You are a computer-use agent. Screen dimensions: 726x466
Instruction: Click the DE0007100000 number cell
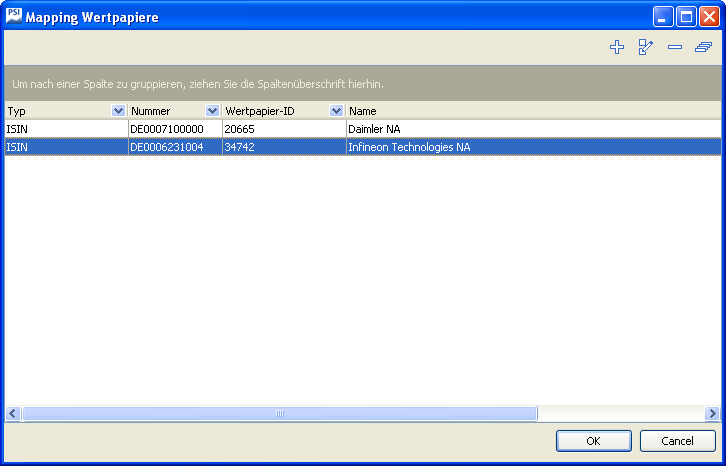point(167,129)
